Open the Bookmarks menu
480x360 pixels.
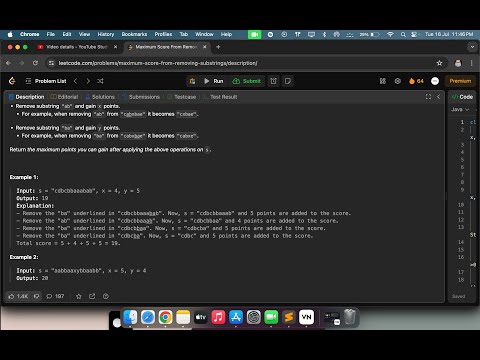pos(134,34)
